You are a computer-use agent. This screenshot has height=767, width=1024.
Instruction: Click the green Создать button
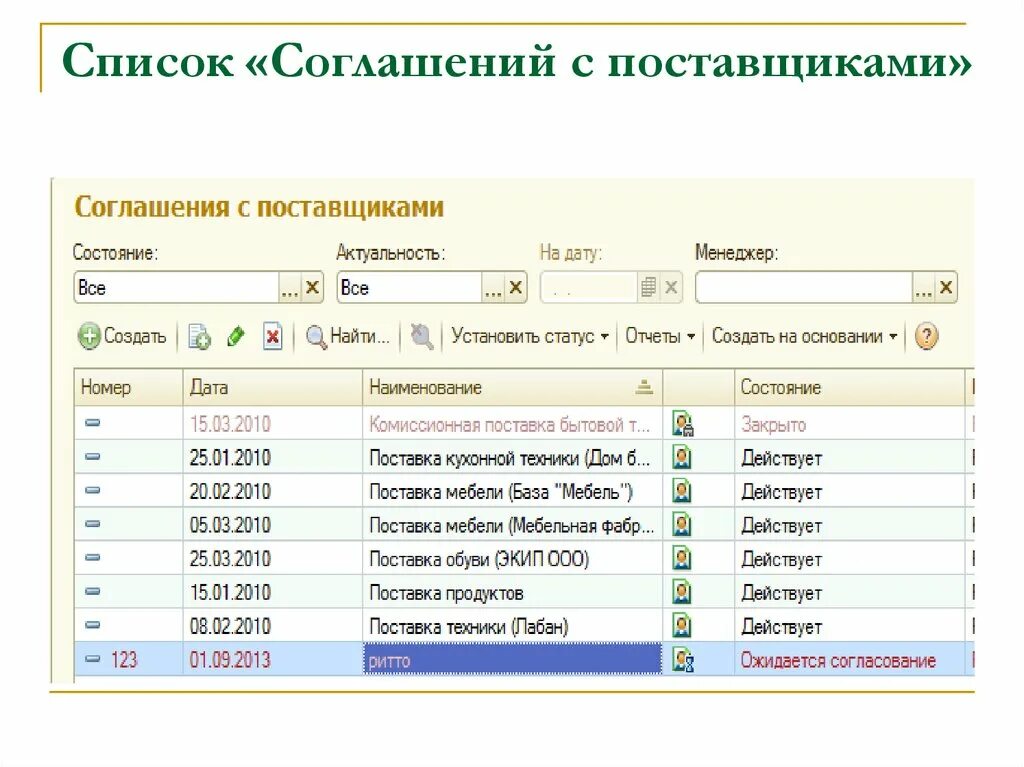point(122,336)
